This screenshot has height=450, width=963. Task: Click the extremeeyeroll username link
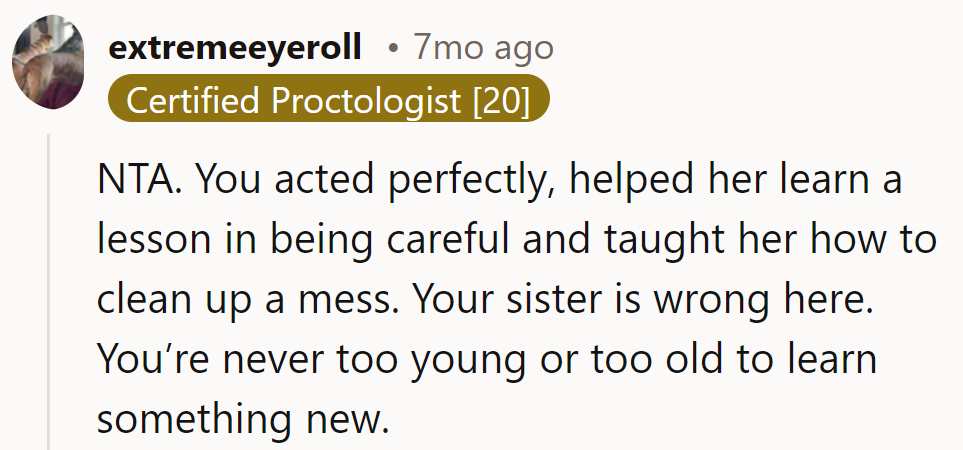(x=235, y=47)
